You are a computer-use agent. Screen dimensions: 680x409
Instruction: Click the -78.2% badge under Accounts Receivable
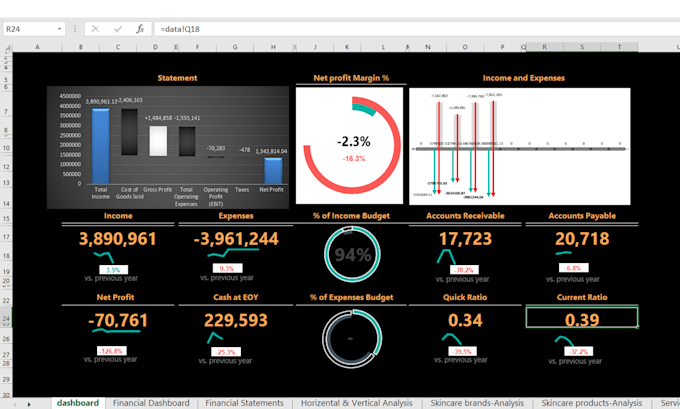(464, 270)
